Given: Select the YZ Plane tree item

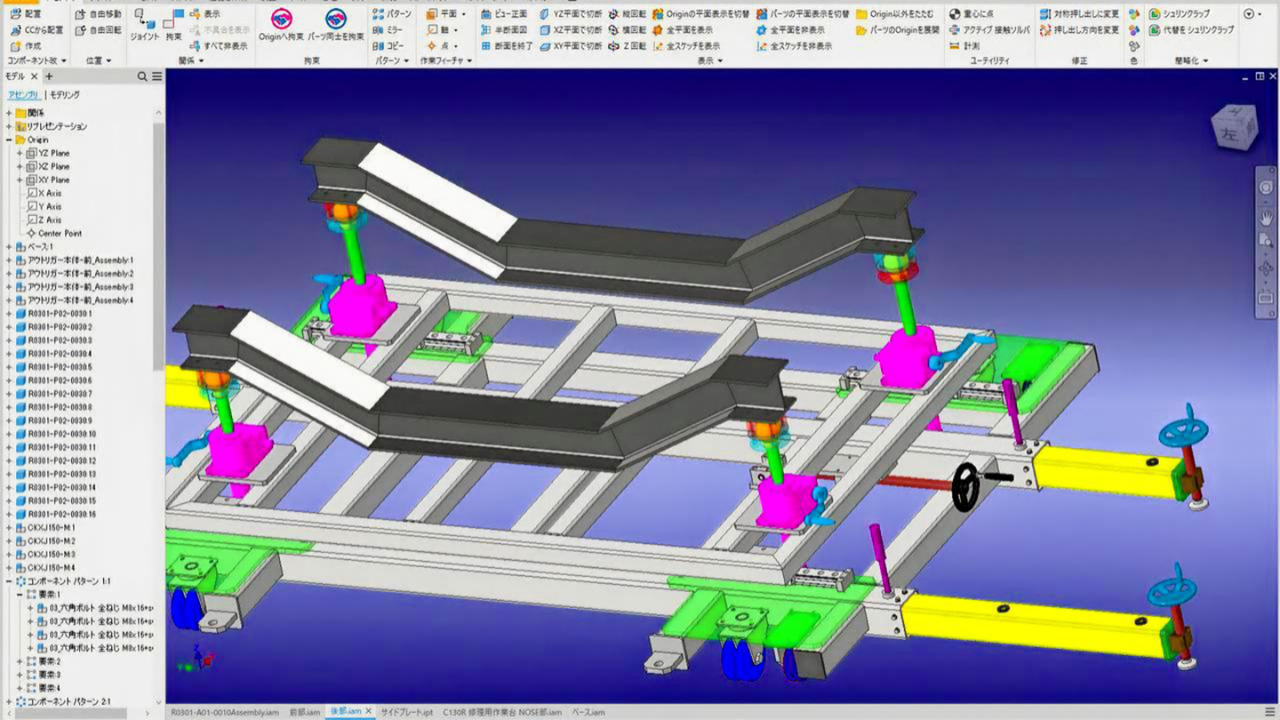Looking at the screenshot, I should click(54, 153).
